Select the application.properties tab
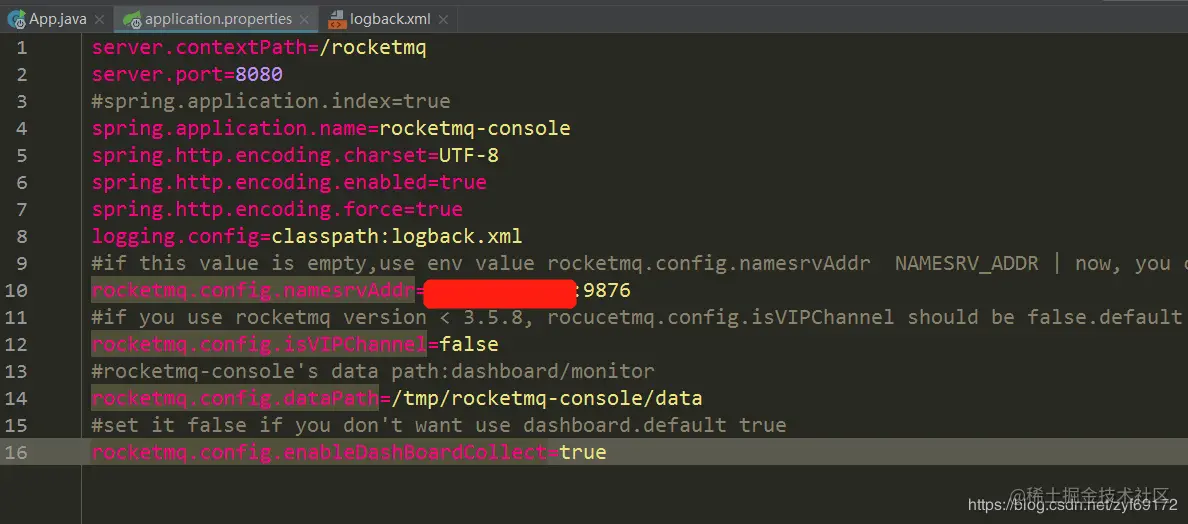Viewport: 1188px width, 524px height. point(218,19)
